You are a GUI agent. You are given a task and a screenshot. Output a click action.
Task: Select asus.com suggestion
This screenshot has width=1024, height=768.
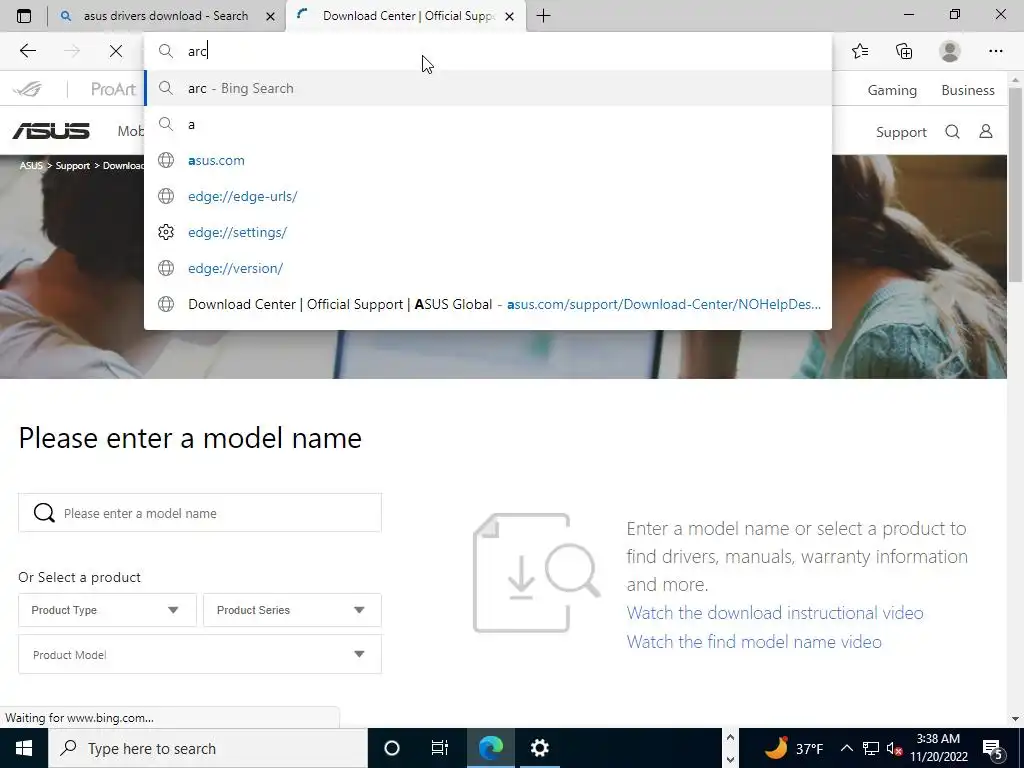pos(488,160)
